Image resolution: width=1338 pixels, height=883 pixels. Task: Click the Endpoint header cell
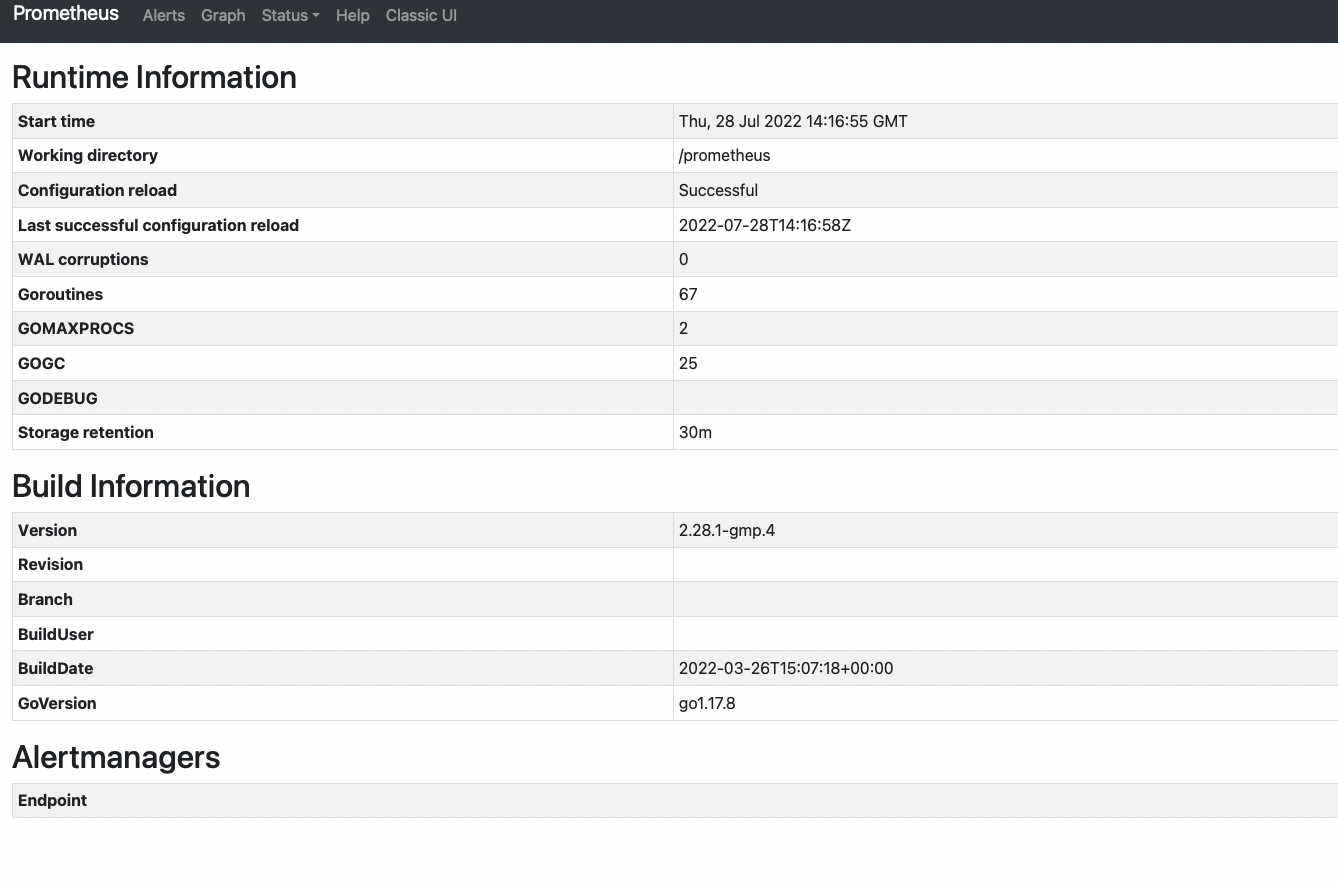tap(52, 800)
